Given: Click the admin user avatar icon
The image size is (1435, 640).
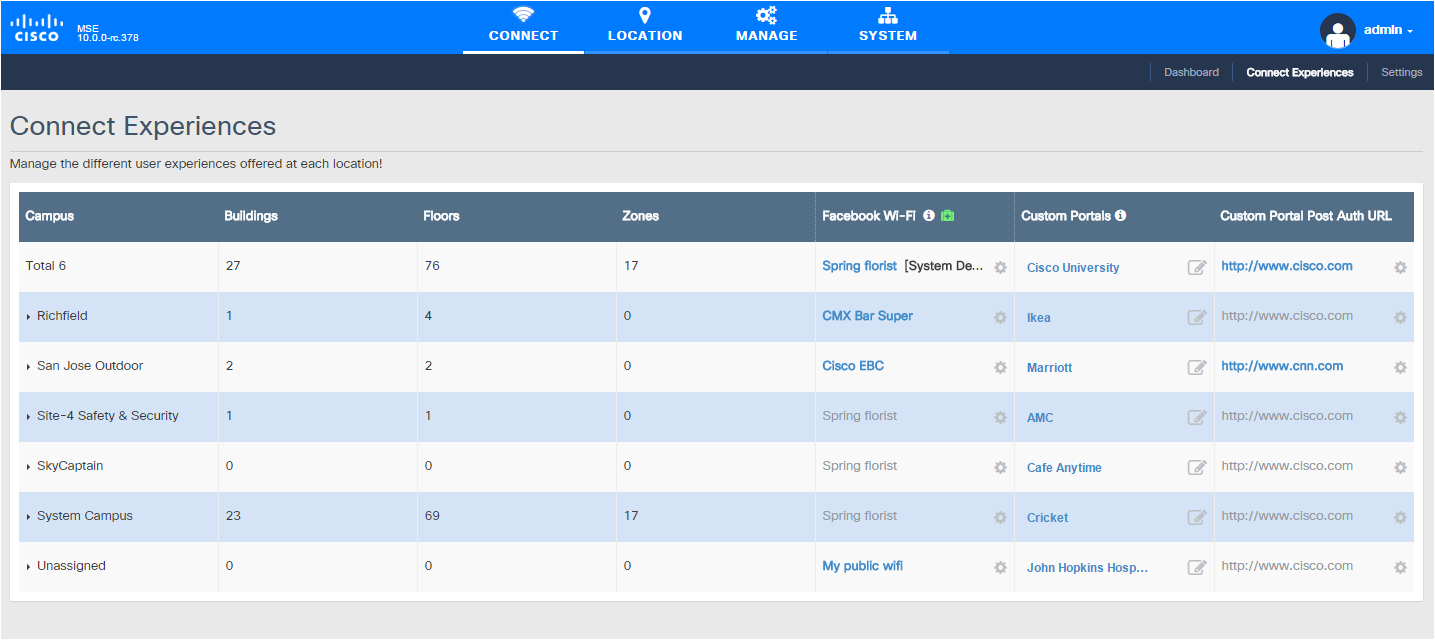Looking at the screenshot, I should (x=1338, y=31).
